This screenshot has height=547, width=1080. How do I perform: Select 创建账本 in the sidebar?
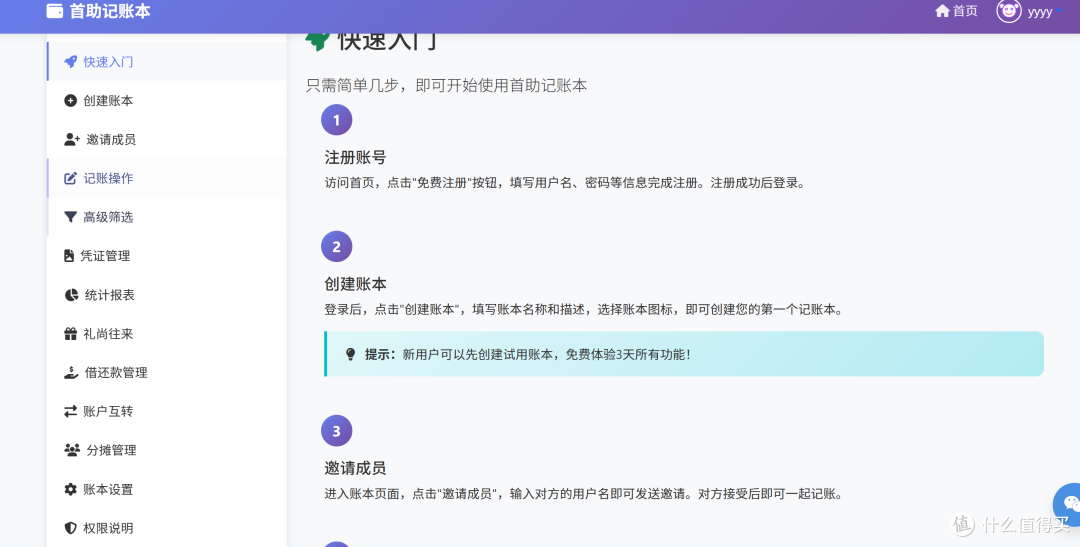167,101
